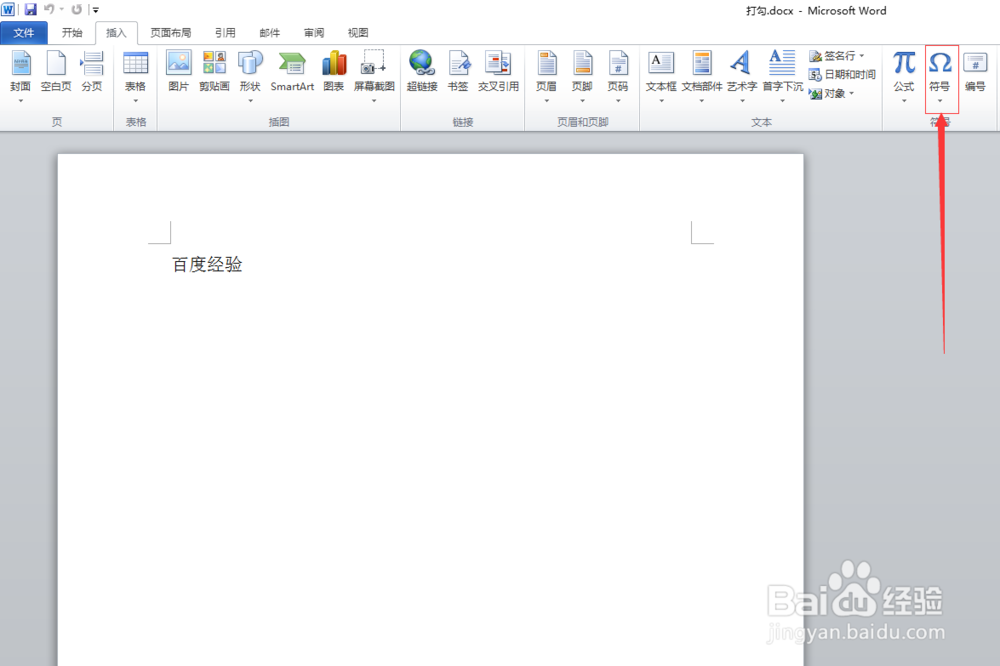Switch to the 页面布局 ribbon tab
The width and height of the screenshot is (1000, 666).
(x=170, y=32)
